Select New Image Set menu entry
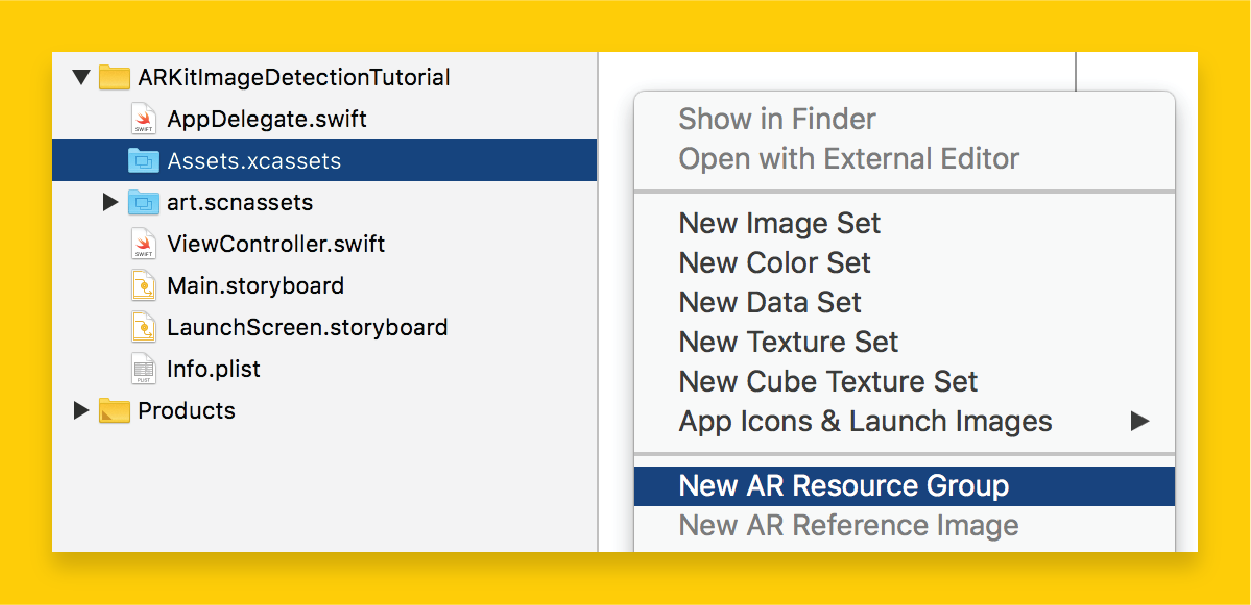 pyautogui.click(x=780, y=223)
